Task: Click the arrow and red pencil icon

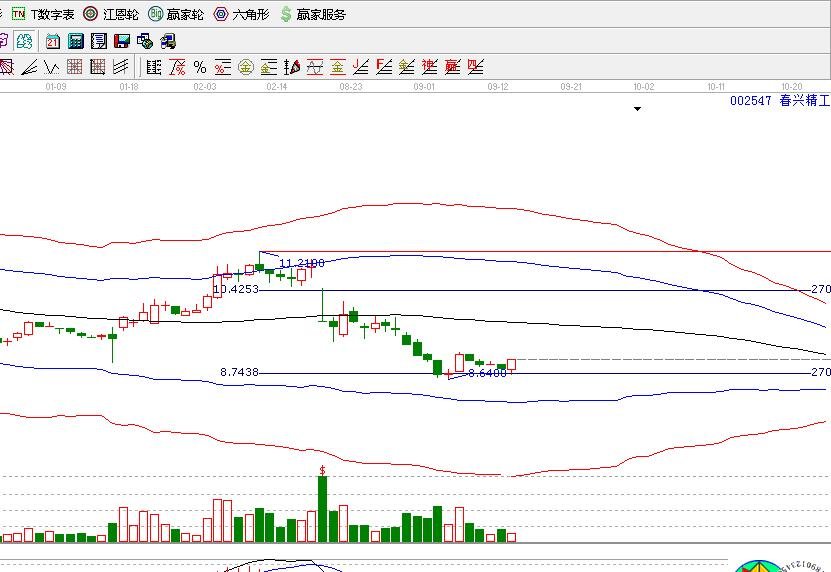Action: click(x=292, y=67)
